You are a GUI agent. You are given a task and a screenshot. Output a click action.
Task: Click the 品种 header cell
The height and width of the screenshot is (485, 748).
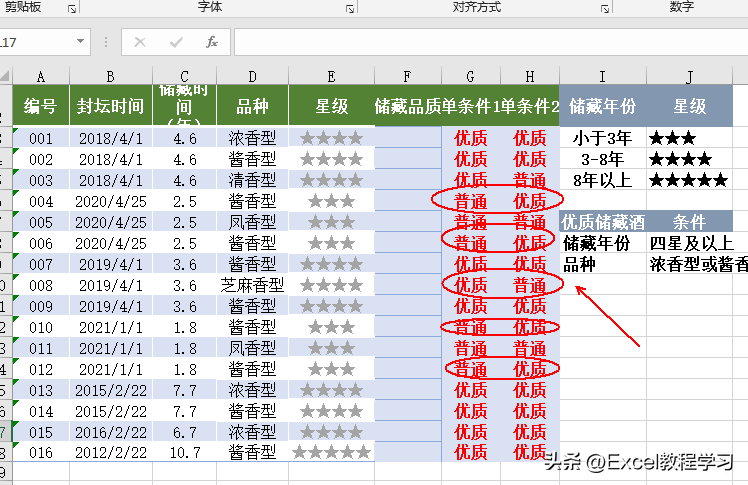tap(252, 106)
